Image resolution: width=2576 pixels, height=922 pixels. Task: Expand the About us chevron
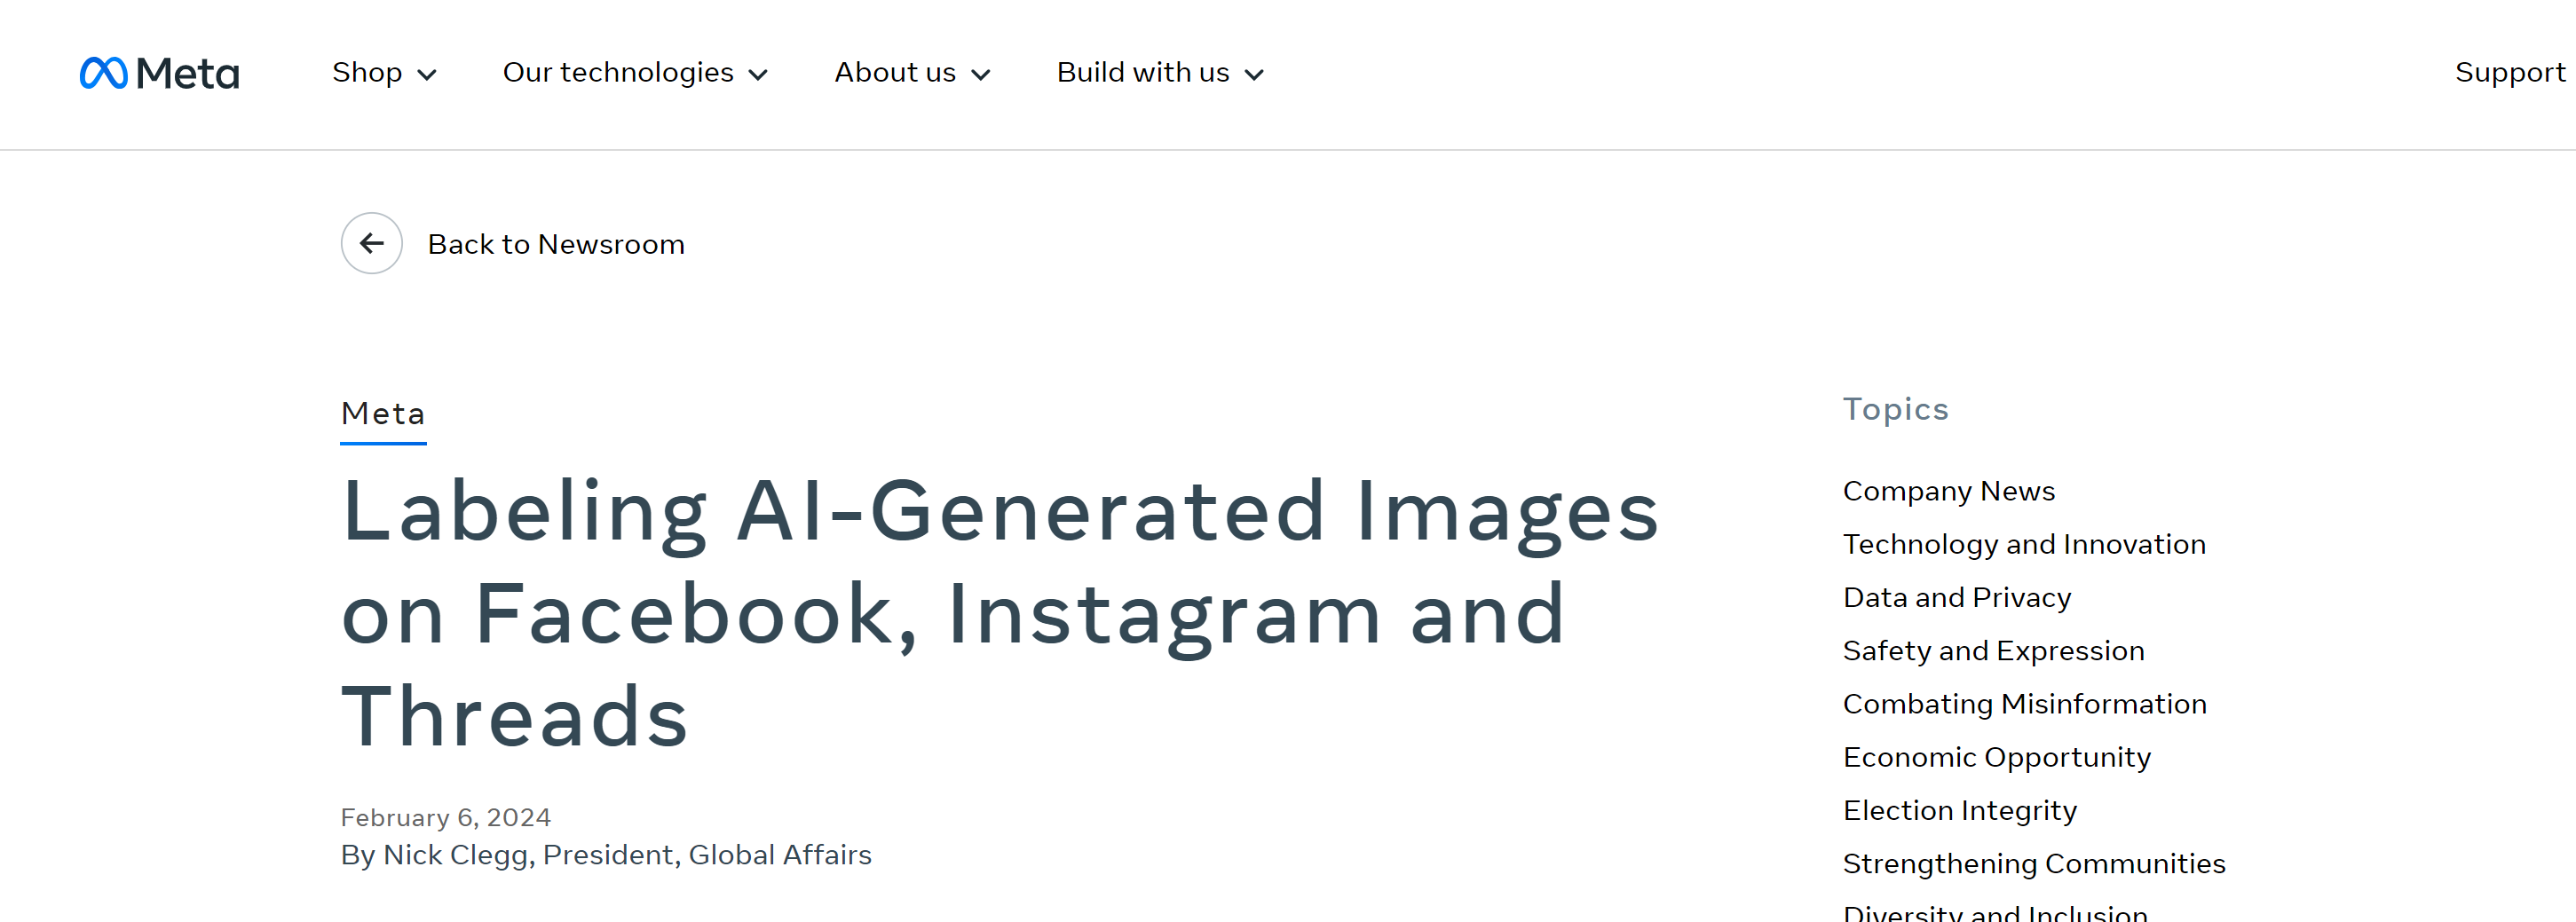click(980, 75)
